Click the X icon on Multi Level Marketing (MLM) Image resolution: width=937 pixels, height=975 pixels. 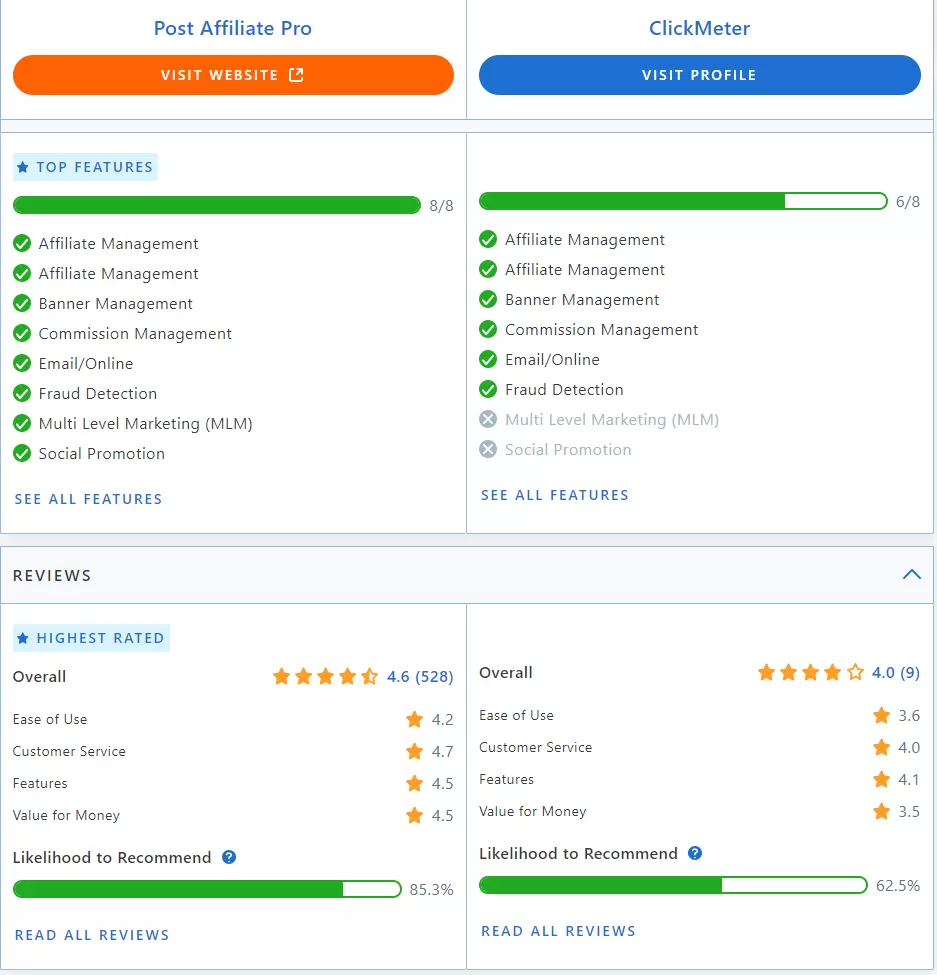point(488,419)
